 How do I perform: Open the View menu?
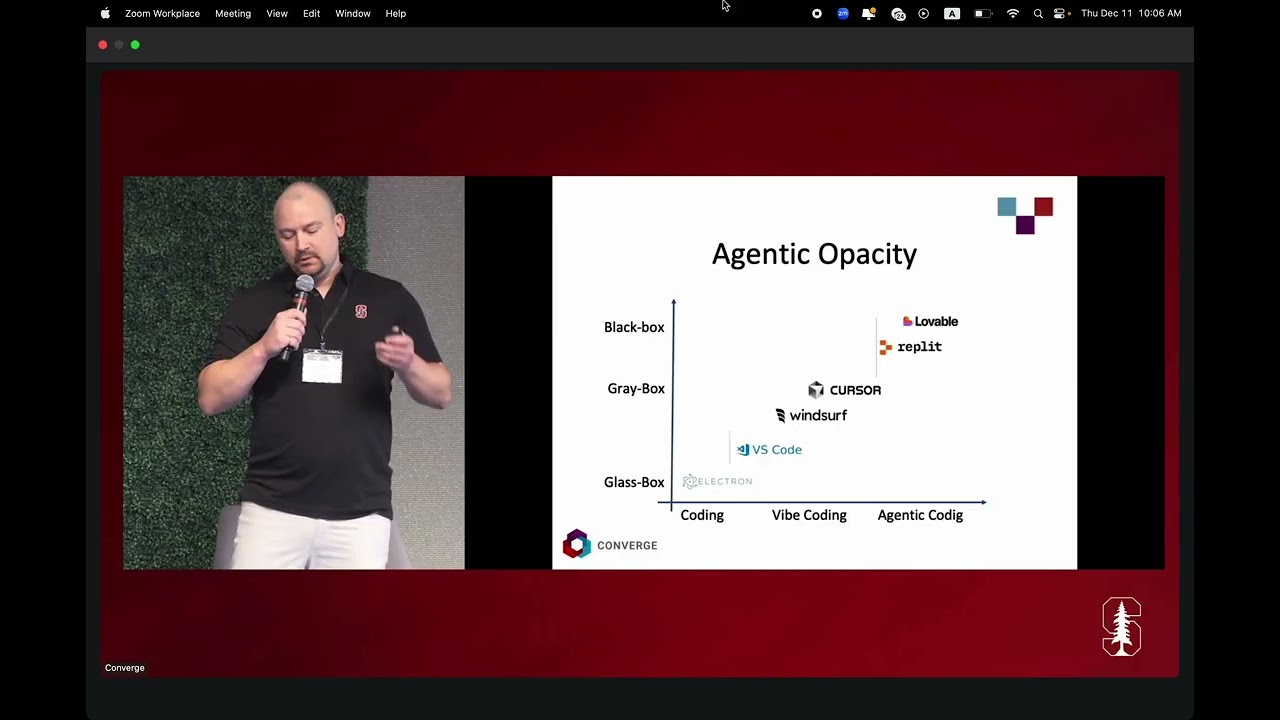point(277,13)
